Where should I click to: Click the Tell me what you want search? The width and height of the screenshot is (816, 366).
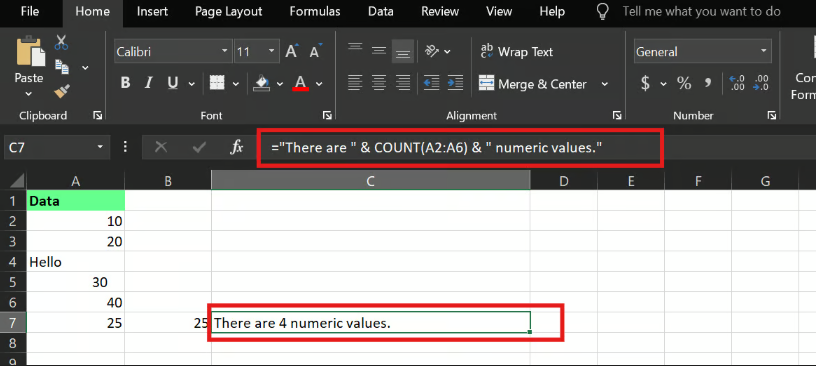tap(701, 11)
